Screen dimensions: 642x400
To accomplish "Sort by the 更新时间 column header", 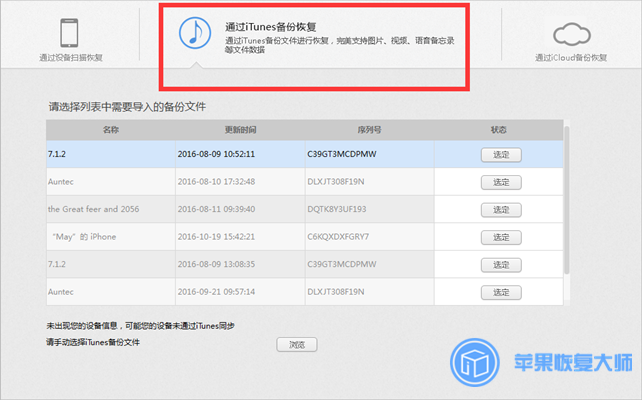I will (240, 130).
